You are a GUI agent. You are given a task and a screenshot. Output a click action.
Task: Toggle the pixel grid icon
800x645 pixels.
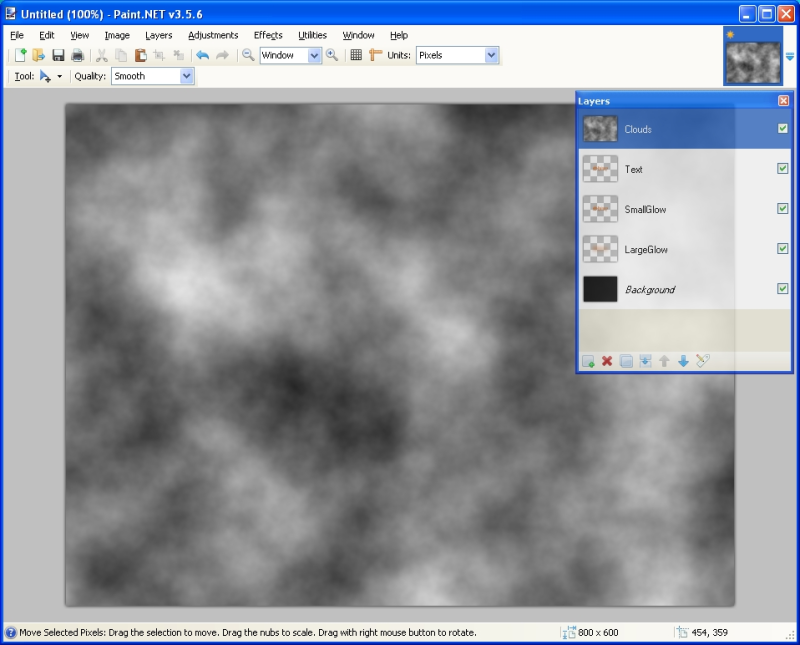pos(356,56)
